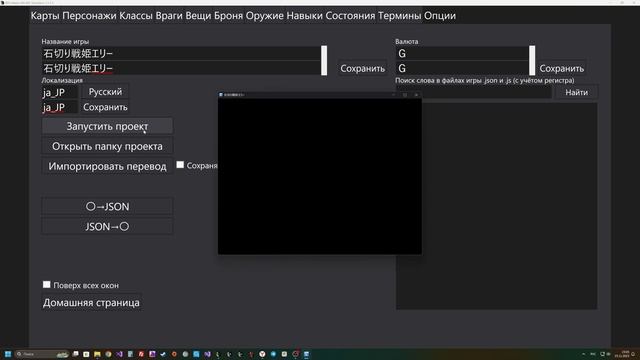
Task: Go to the Враги tab
Action: pos(169,16)
